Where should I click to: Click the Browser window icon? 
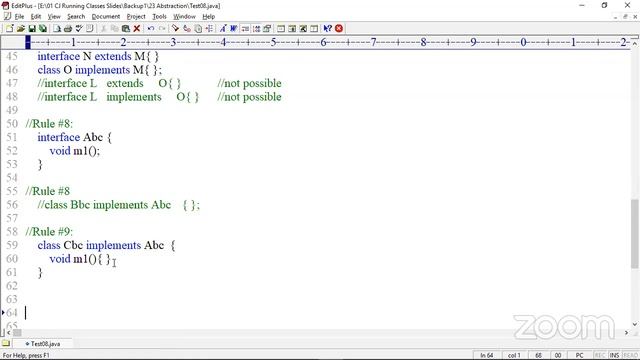(281, 28)
